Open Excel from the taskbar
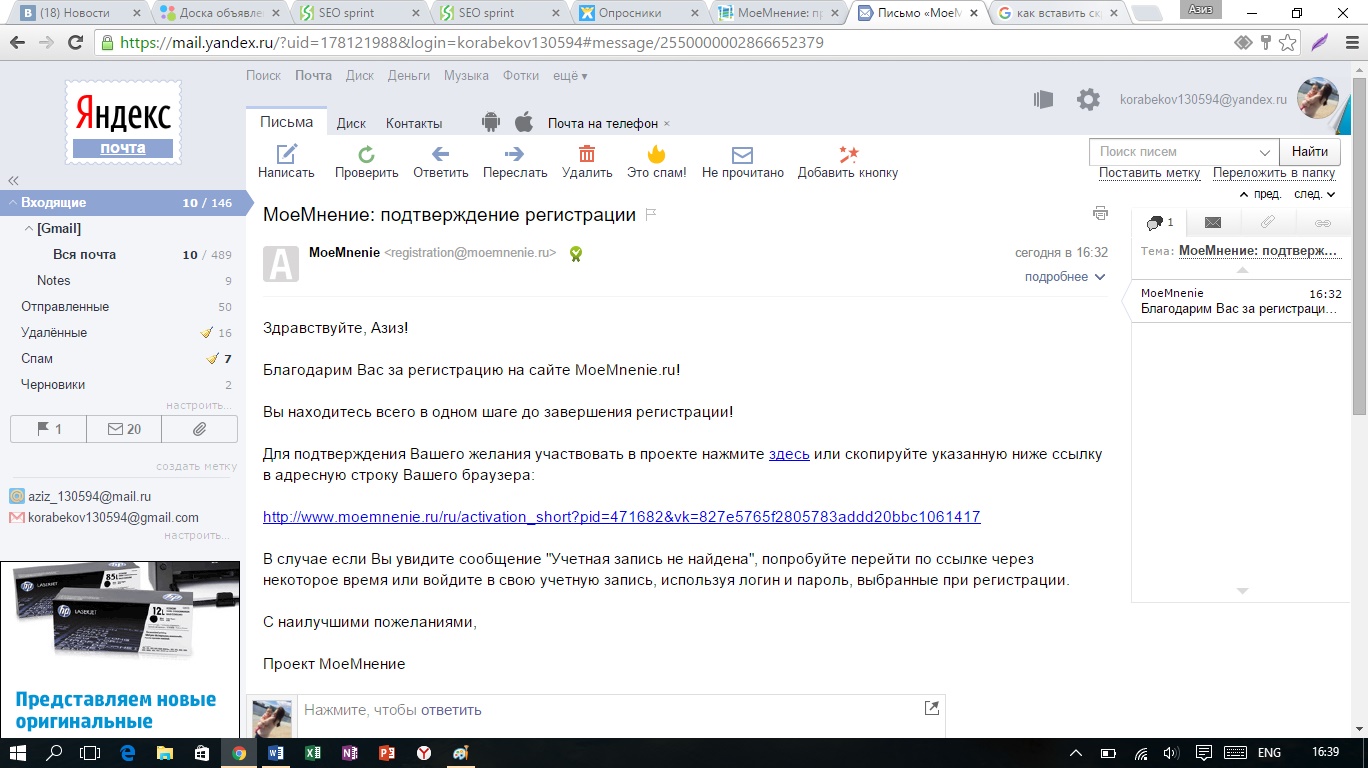This screenshot has height=768, width=1368. [x=312, y=753]
